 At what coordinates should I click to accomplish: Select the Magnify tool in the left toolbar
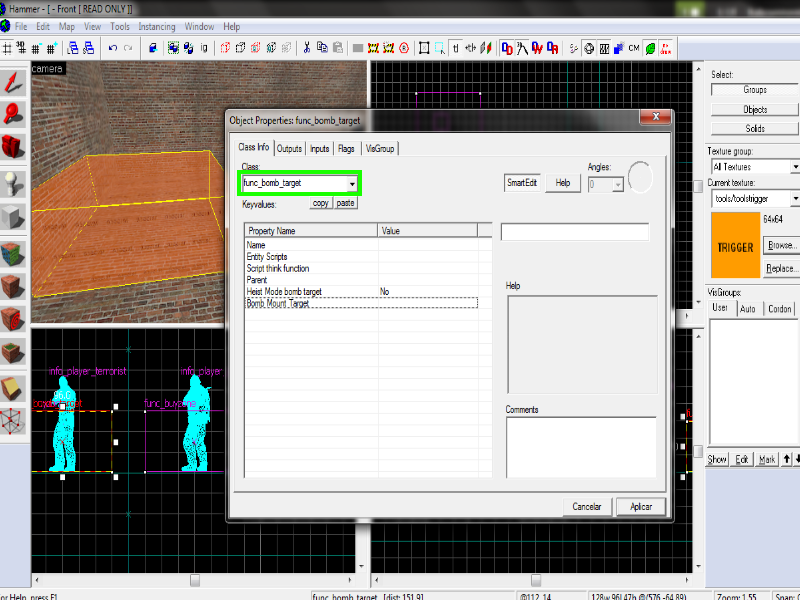click(x=14, y=114)
